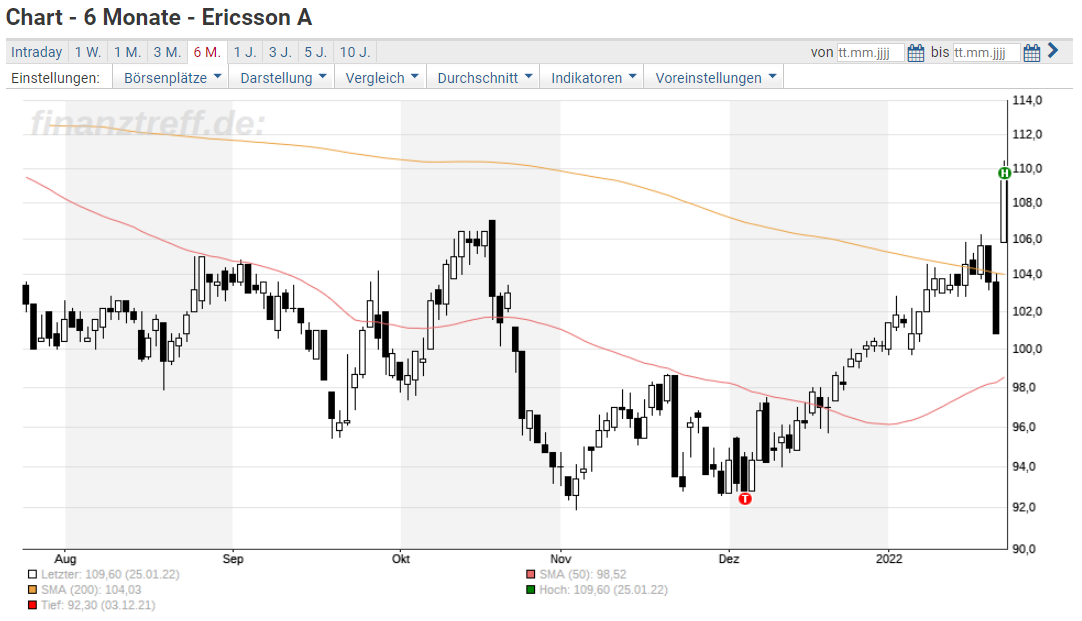Click the 'Nov' x-axis label

pyautogui.click(x=561, y=559)
